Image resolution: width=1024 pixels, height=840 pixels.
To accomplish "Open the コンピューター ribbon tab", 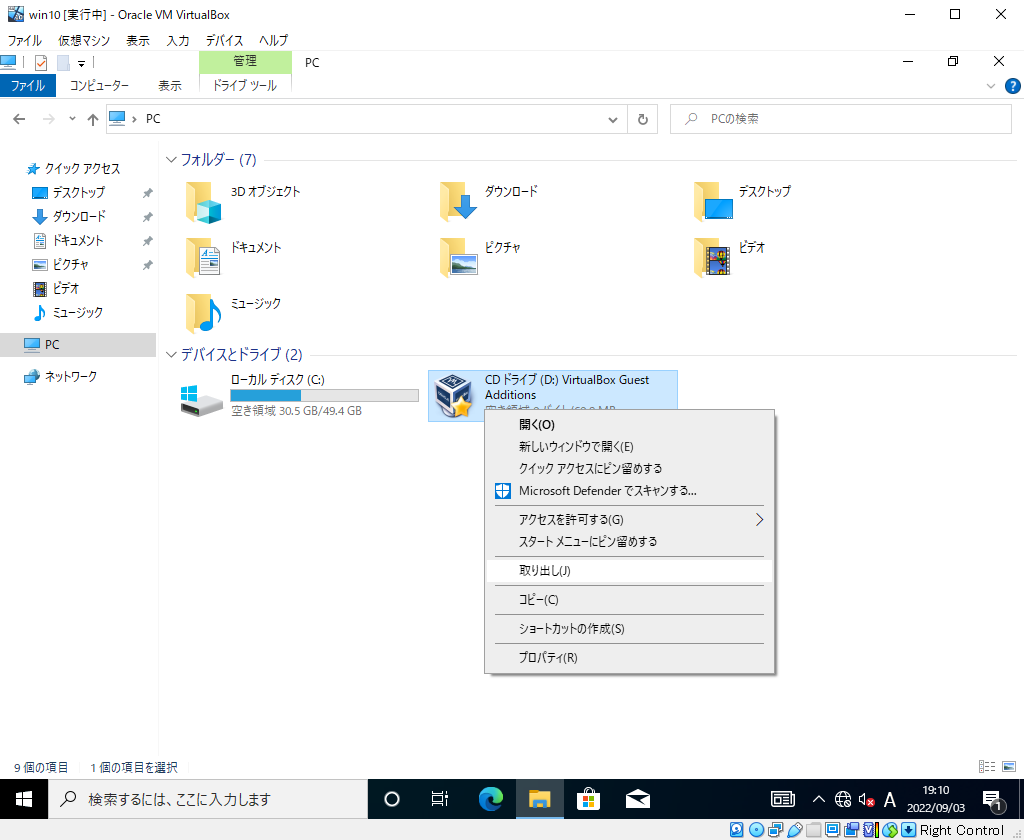I will [x=99, y=86].
